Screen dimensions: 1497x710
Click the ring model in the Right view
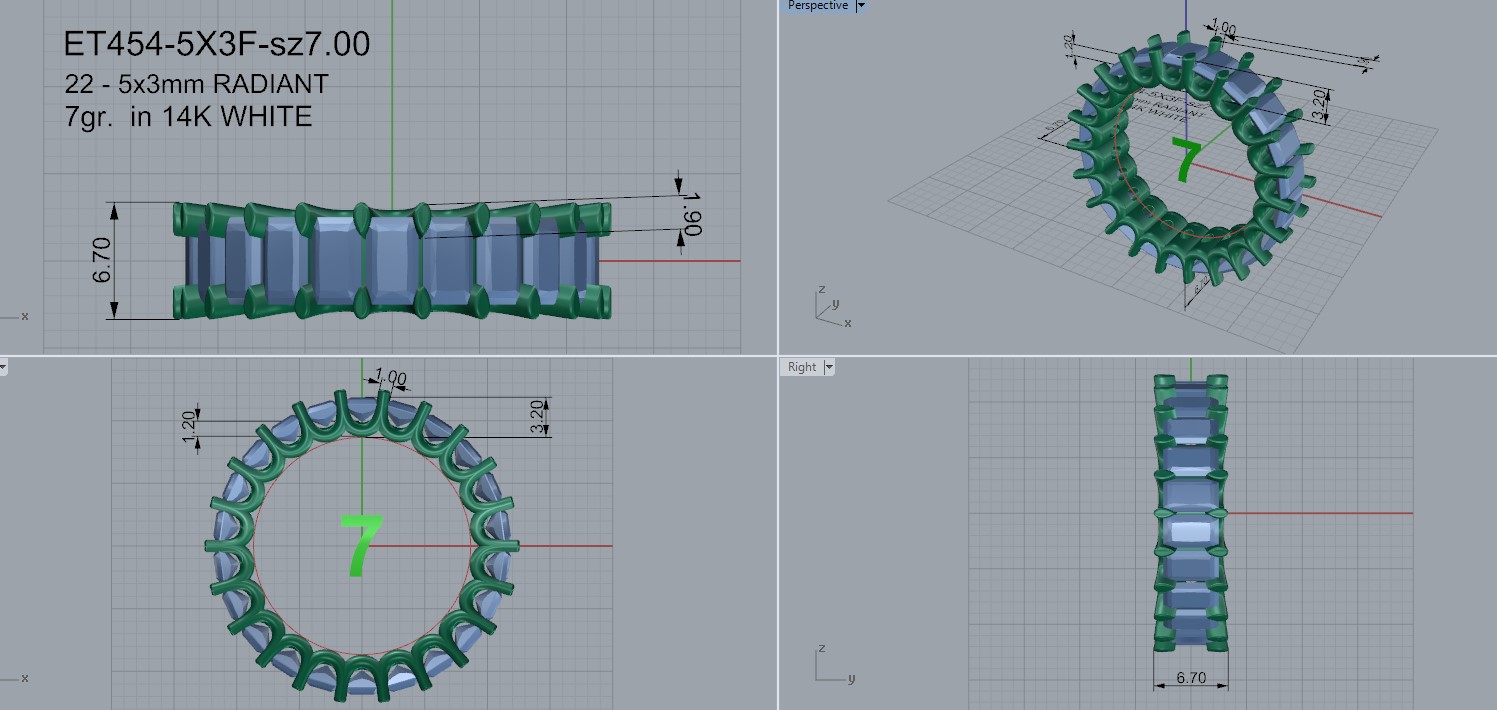coord(1190,512)
